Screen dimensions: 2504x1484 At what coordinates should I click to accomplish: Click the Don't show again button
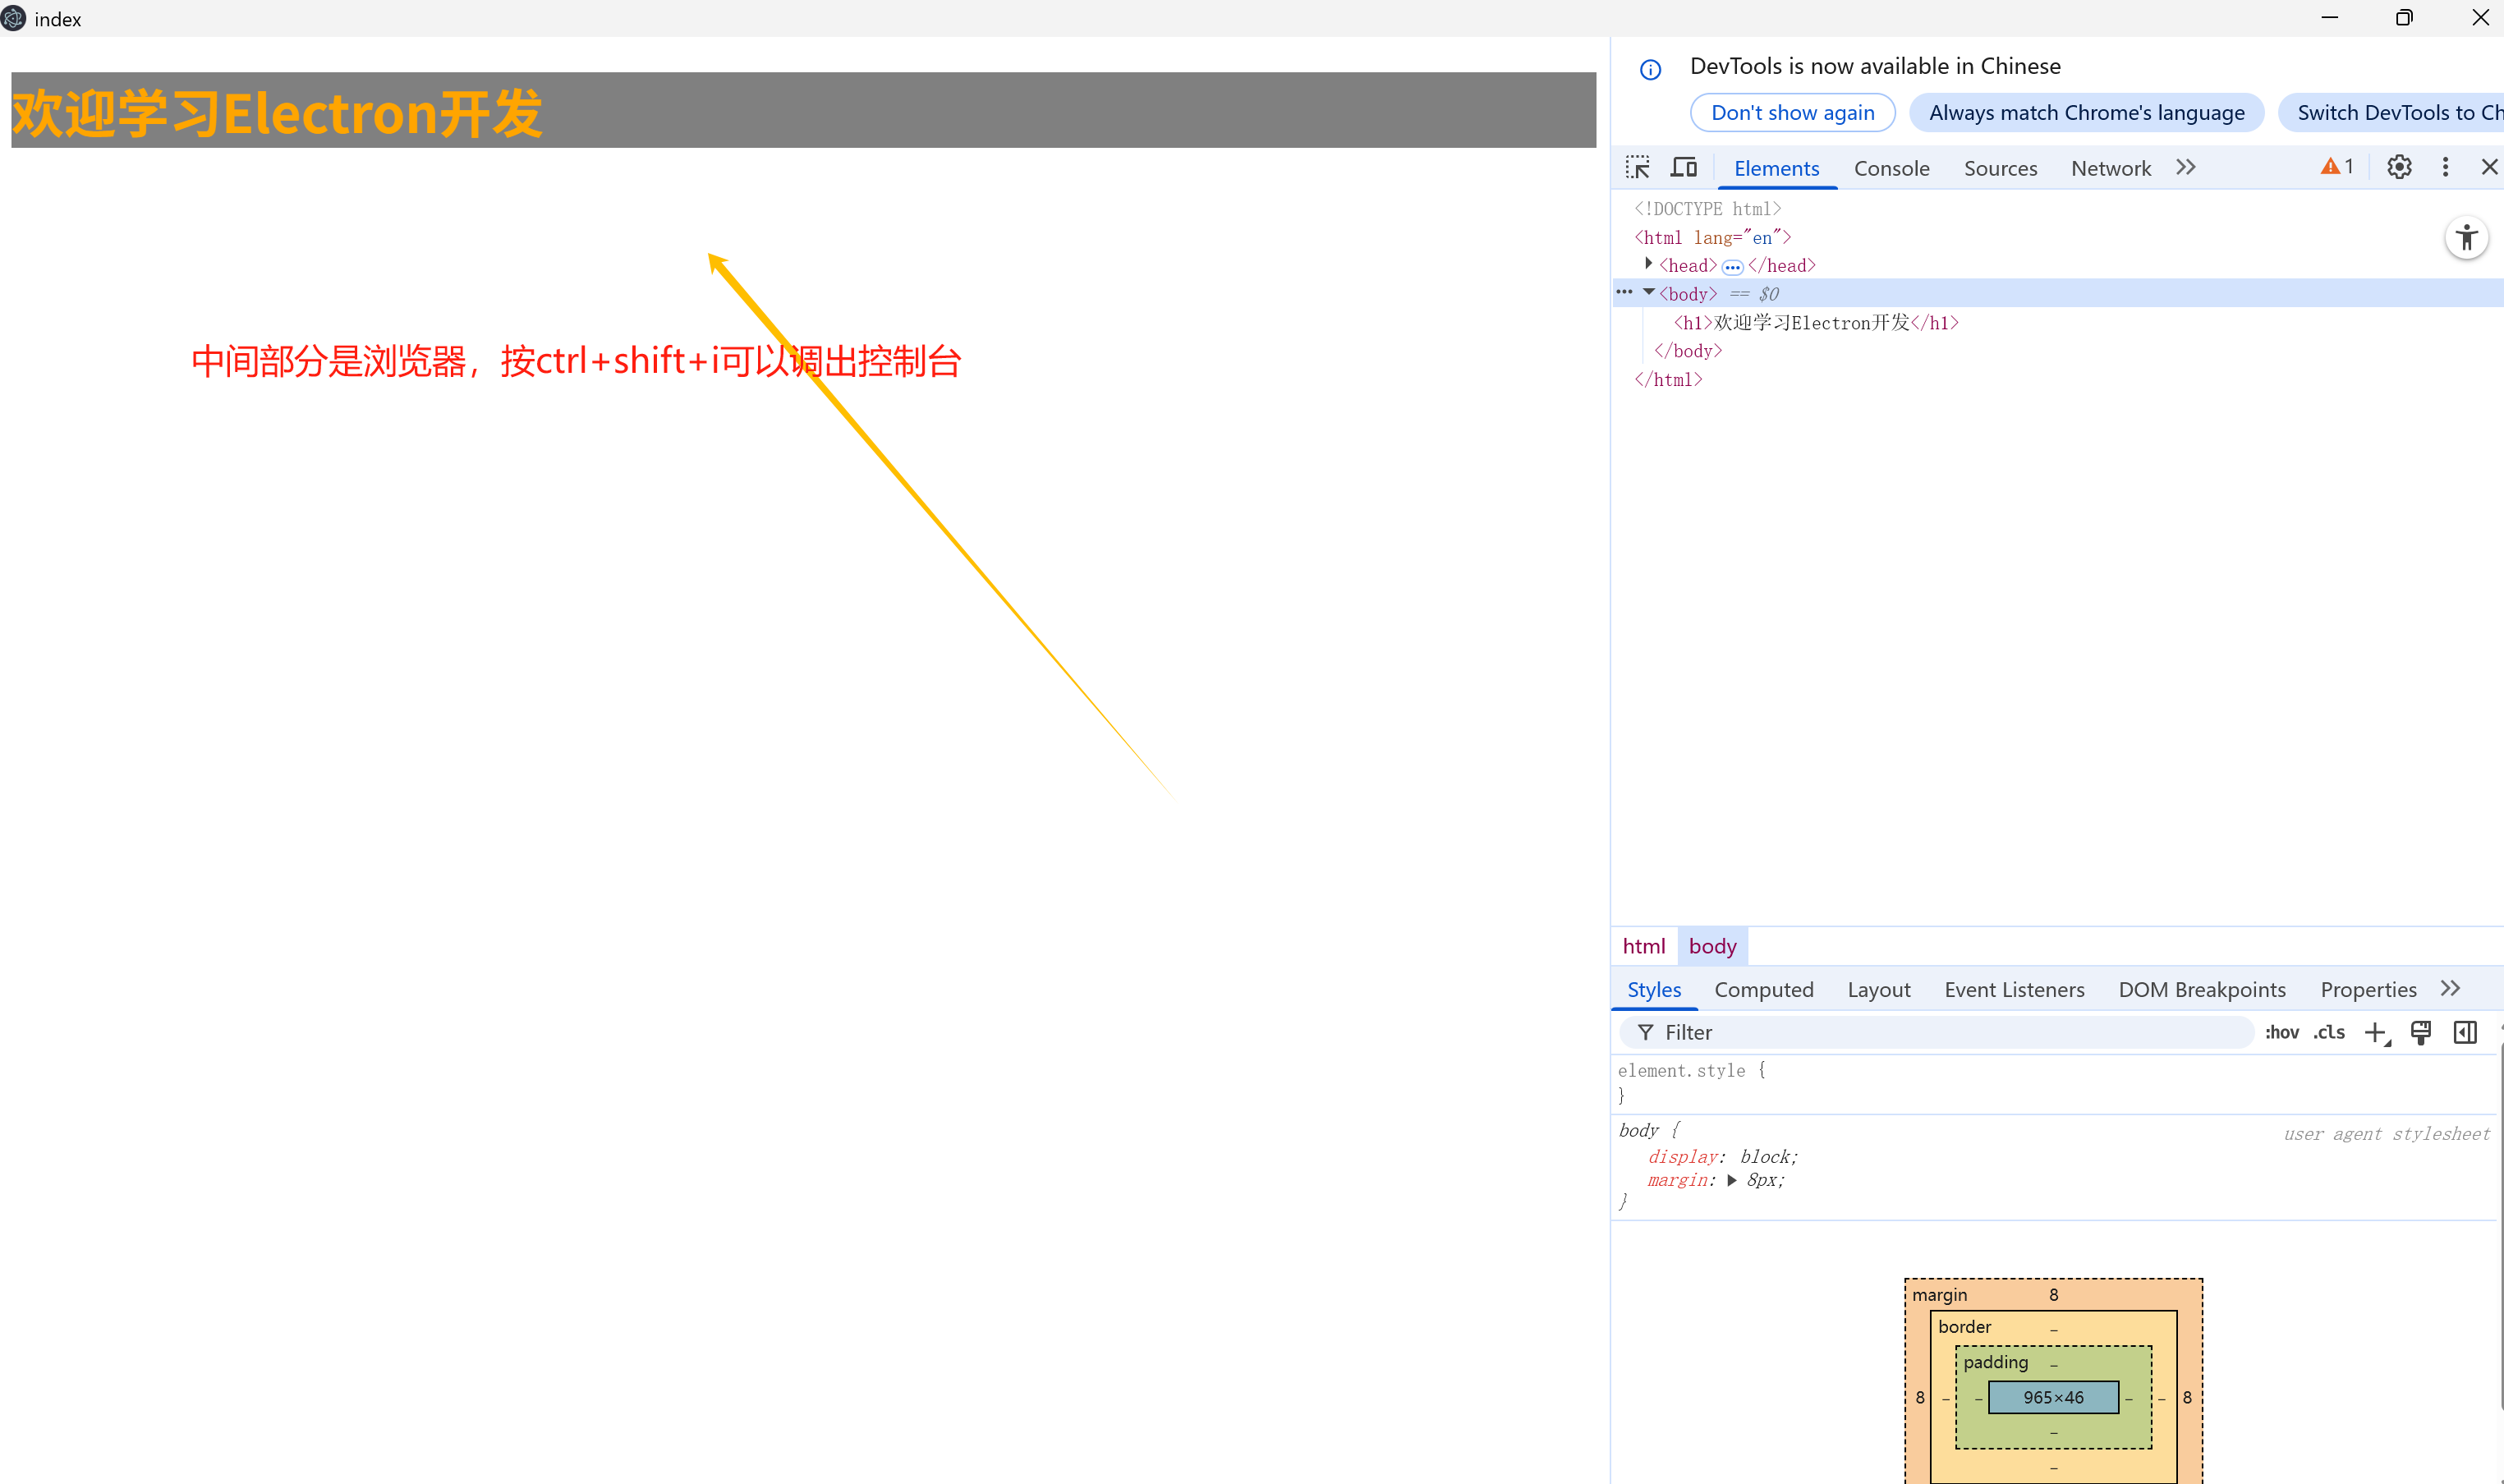(x=1792, y=113)
